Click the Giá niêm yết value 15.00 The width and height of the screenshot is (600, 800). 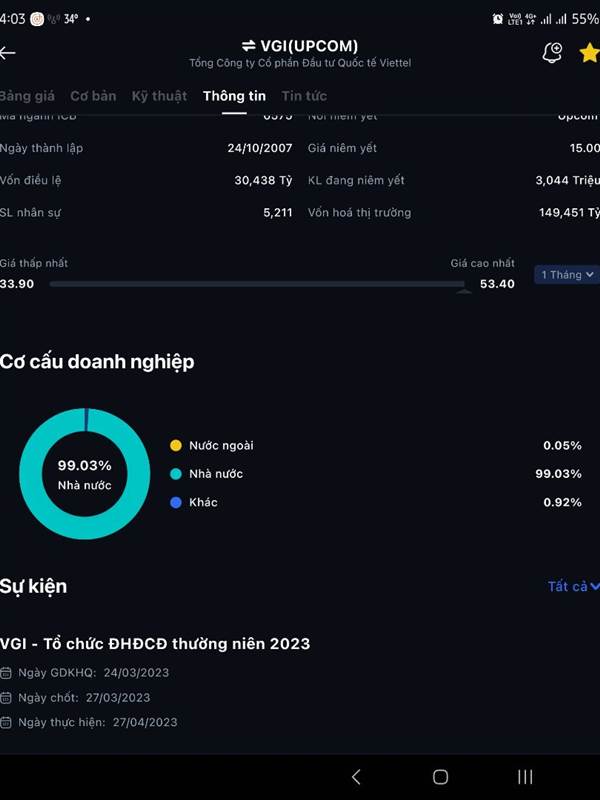(x=585, y=148)
